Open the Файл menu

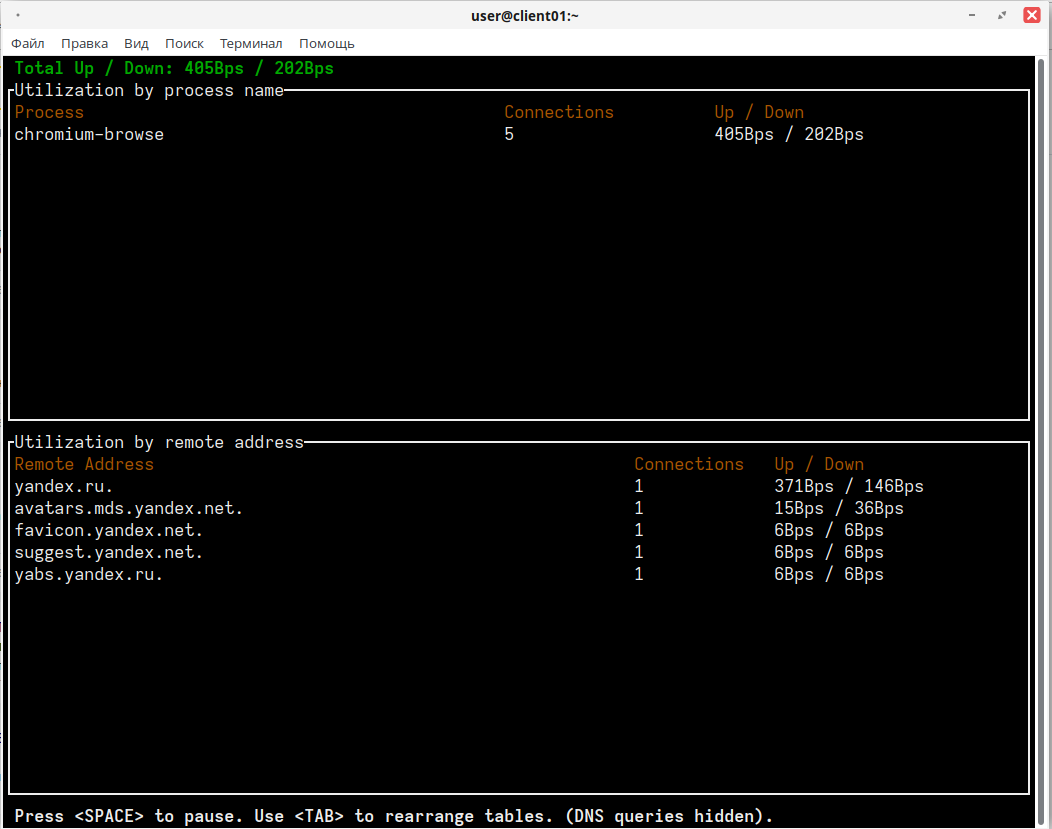tap(28, 44)
